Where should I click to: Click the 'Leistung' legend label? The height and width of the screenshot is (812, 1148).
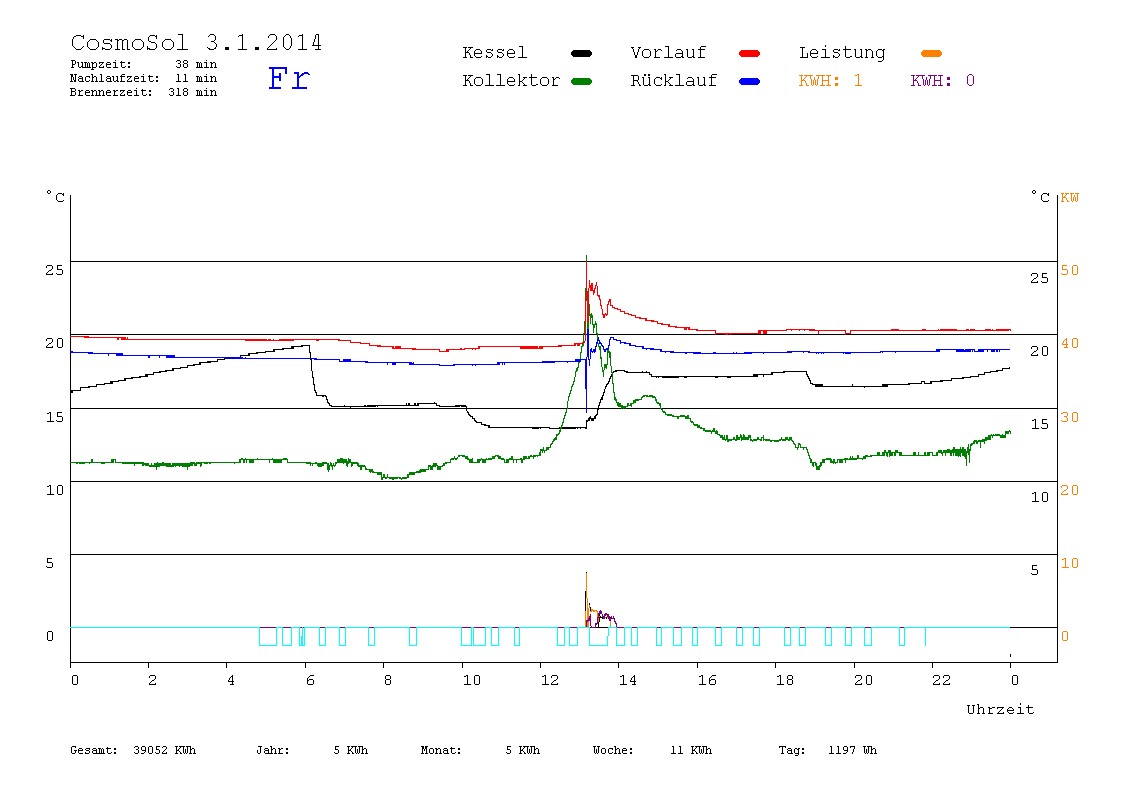point(842,53)
